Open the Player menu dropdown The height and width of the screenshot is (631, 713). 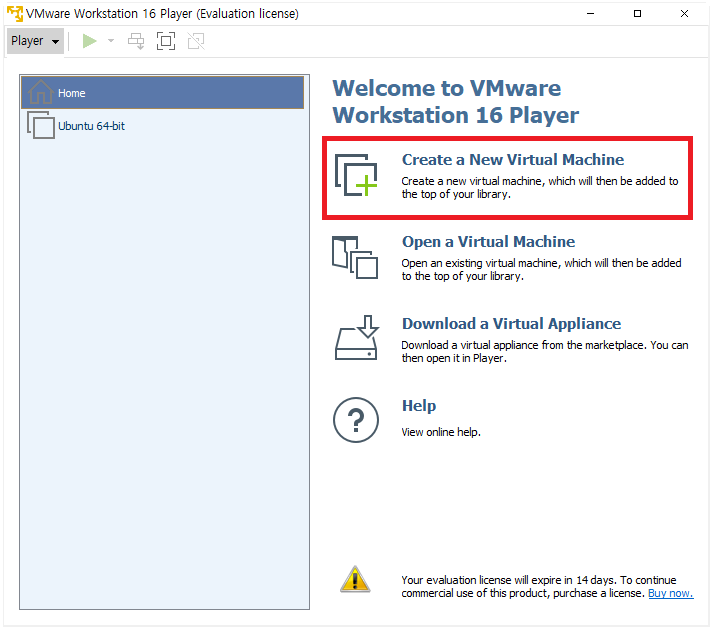click(35, 41)
